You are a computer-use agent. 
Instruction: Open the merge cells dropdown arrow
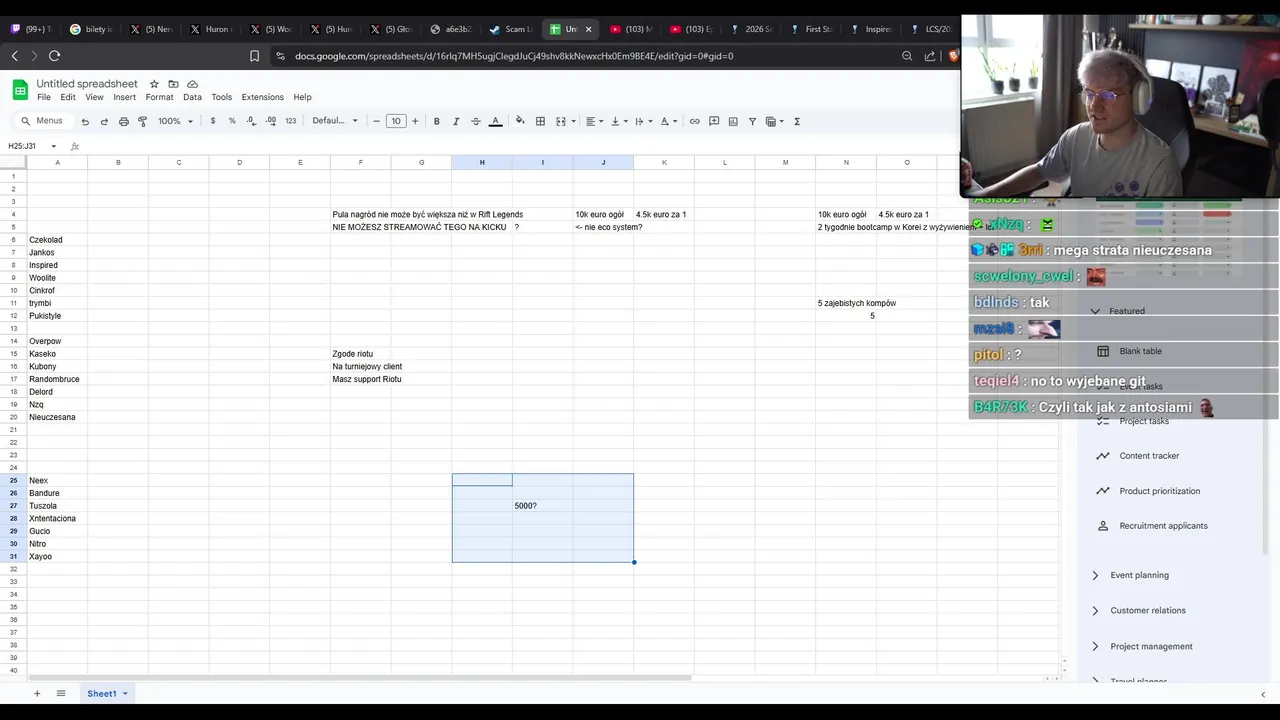coord(573,121)
